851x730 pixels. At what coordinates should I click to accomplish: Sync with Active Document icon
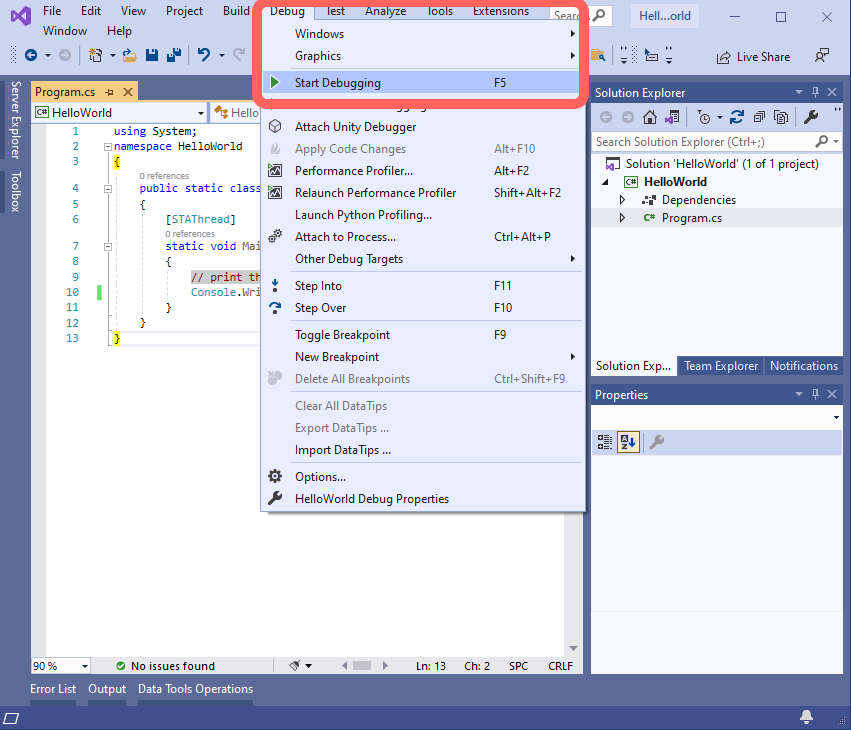click(736, 117)
